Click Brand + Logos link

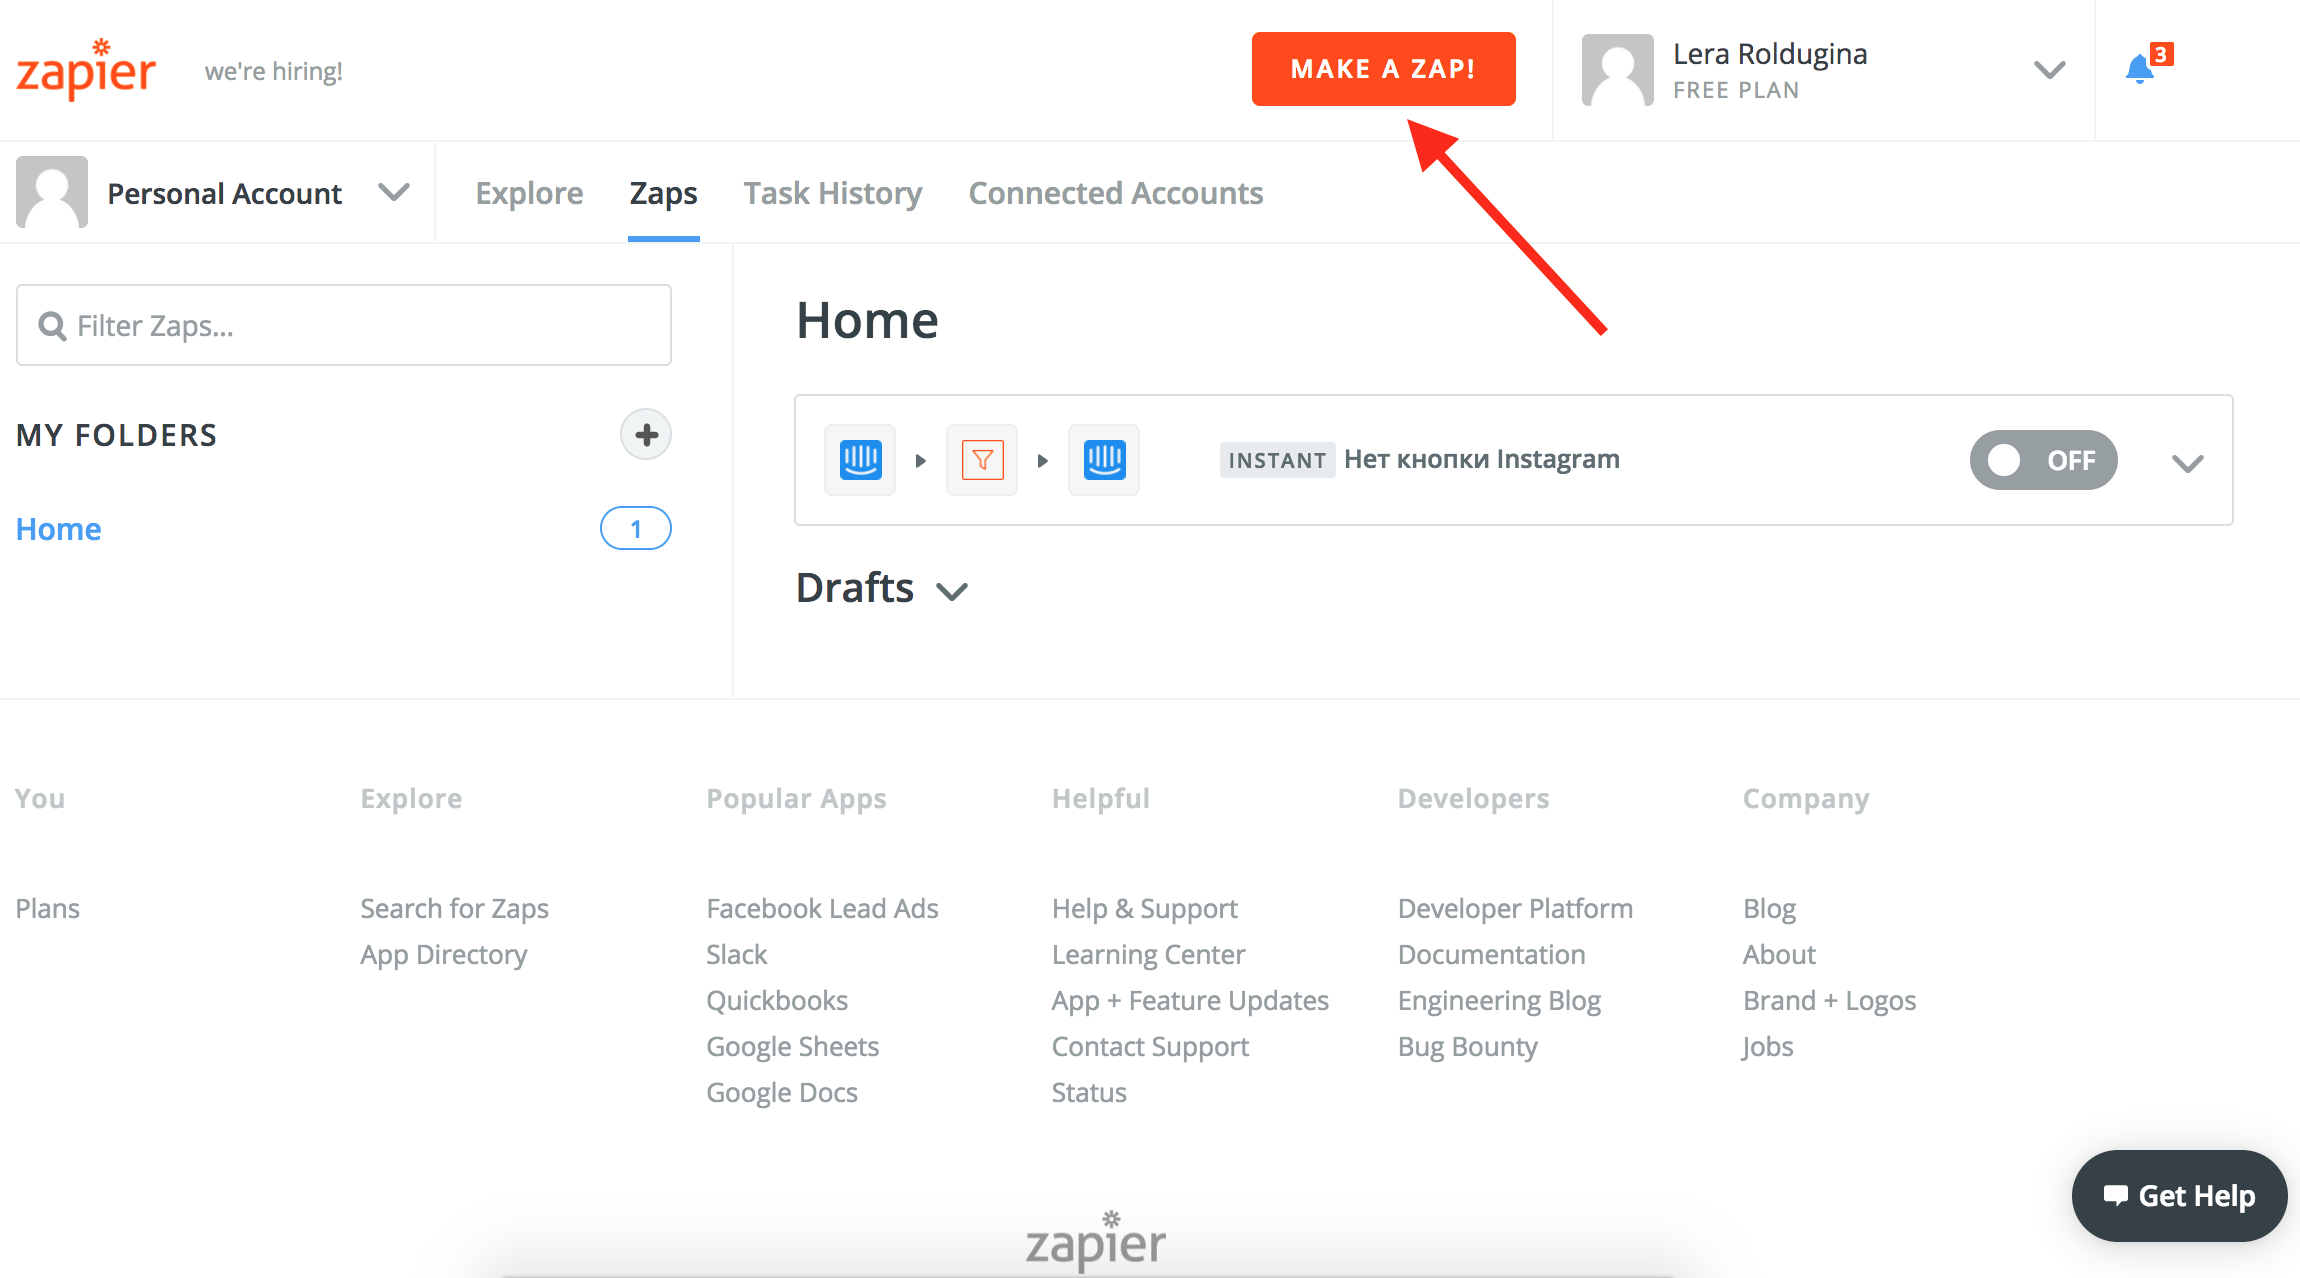pyautogui.click(x=1829, y=1001)
